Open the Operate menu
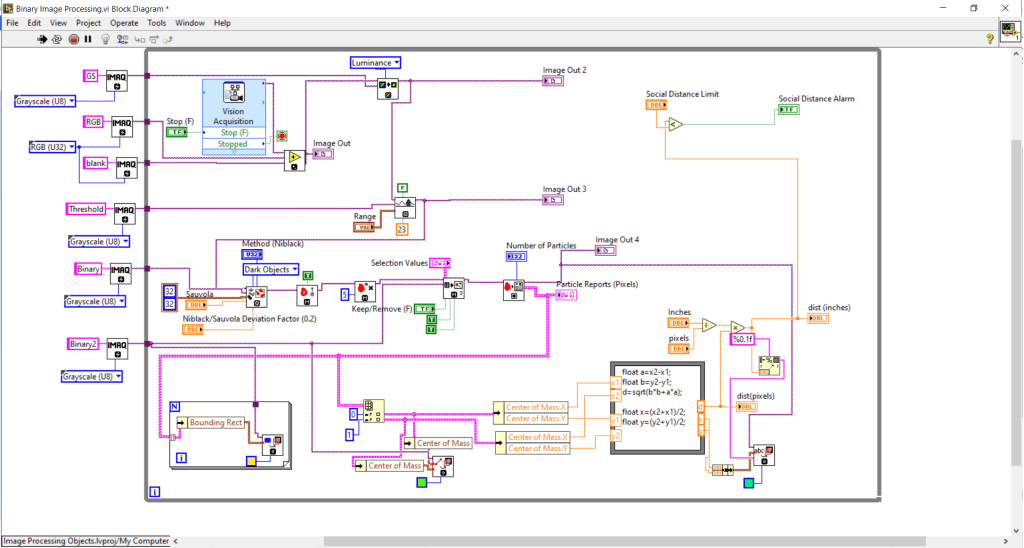 (x=124, y=22)
